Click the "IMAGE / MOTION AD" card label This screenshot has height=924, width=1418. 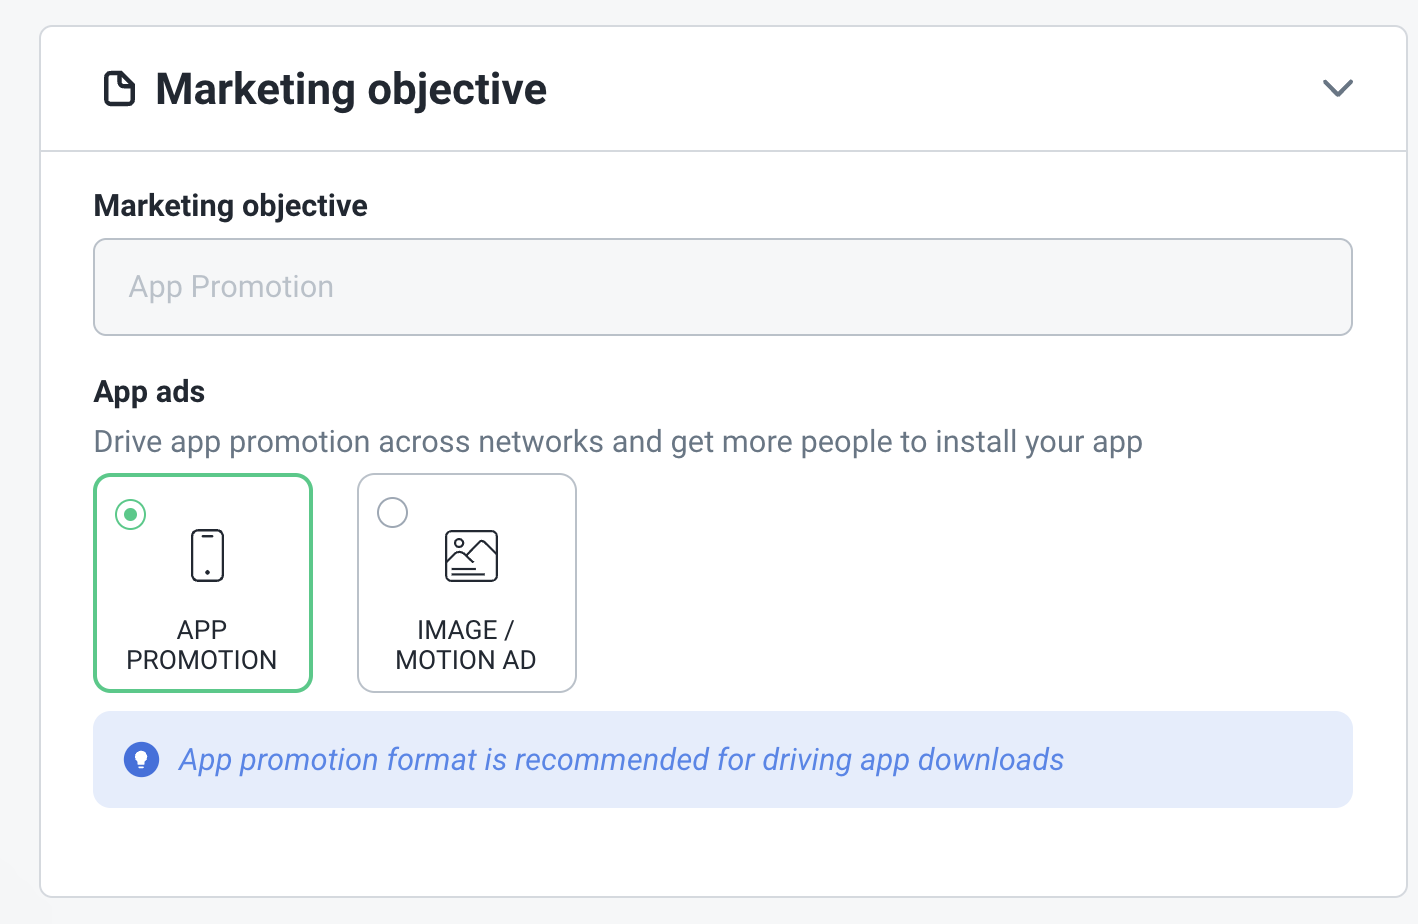pos(466,645)
